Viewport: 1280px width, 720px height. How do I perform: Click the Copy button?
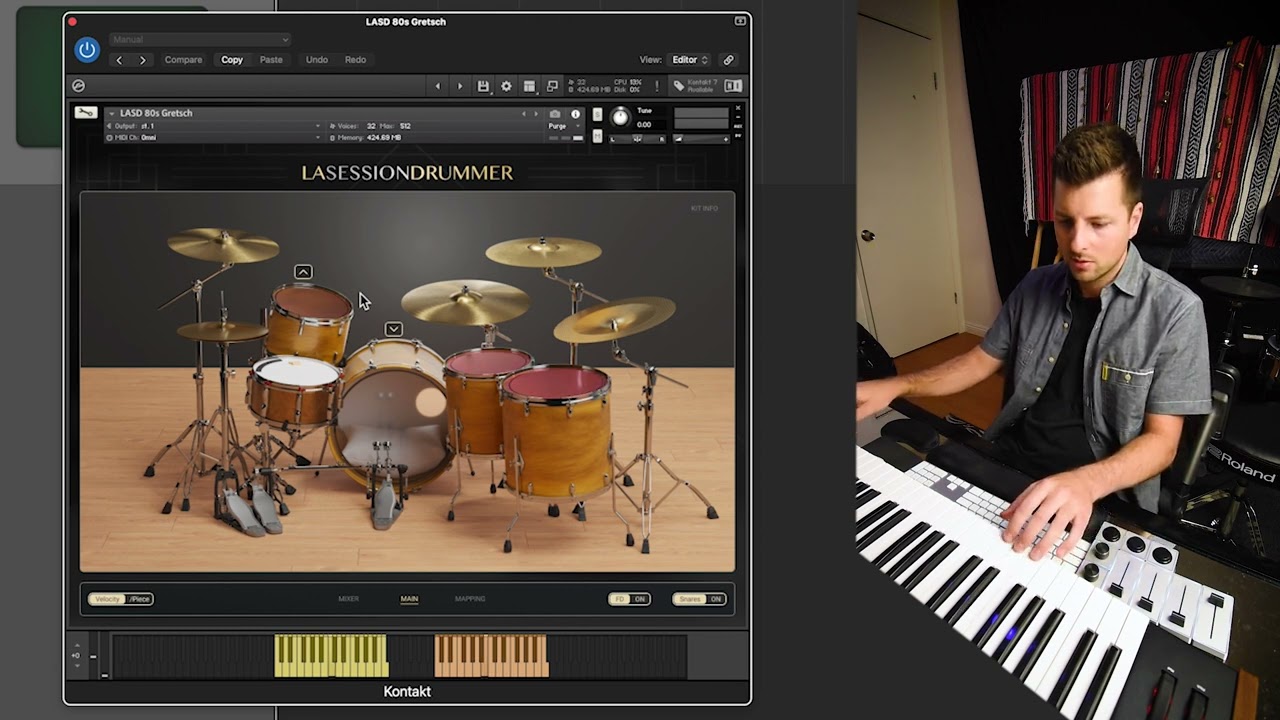click(232, 60)
